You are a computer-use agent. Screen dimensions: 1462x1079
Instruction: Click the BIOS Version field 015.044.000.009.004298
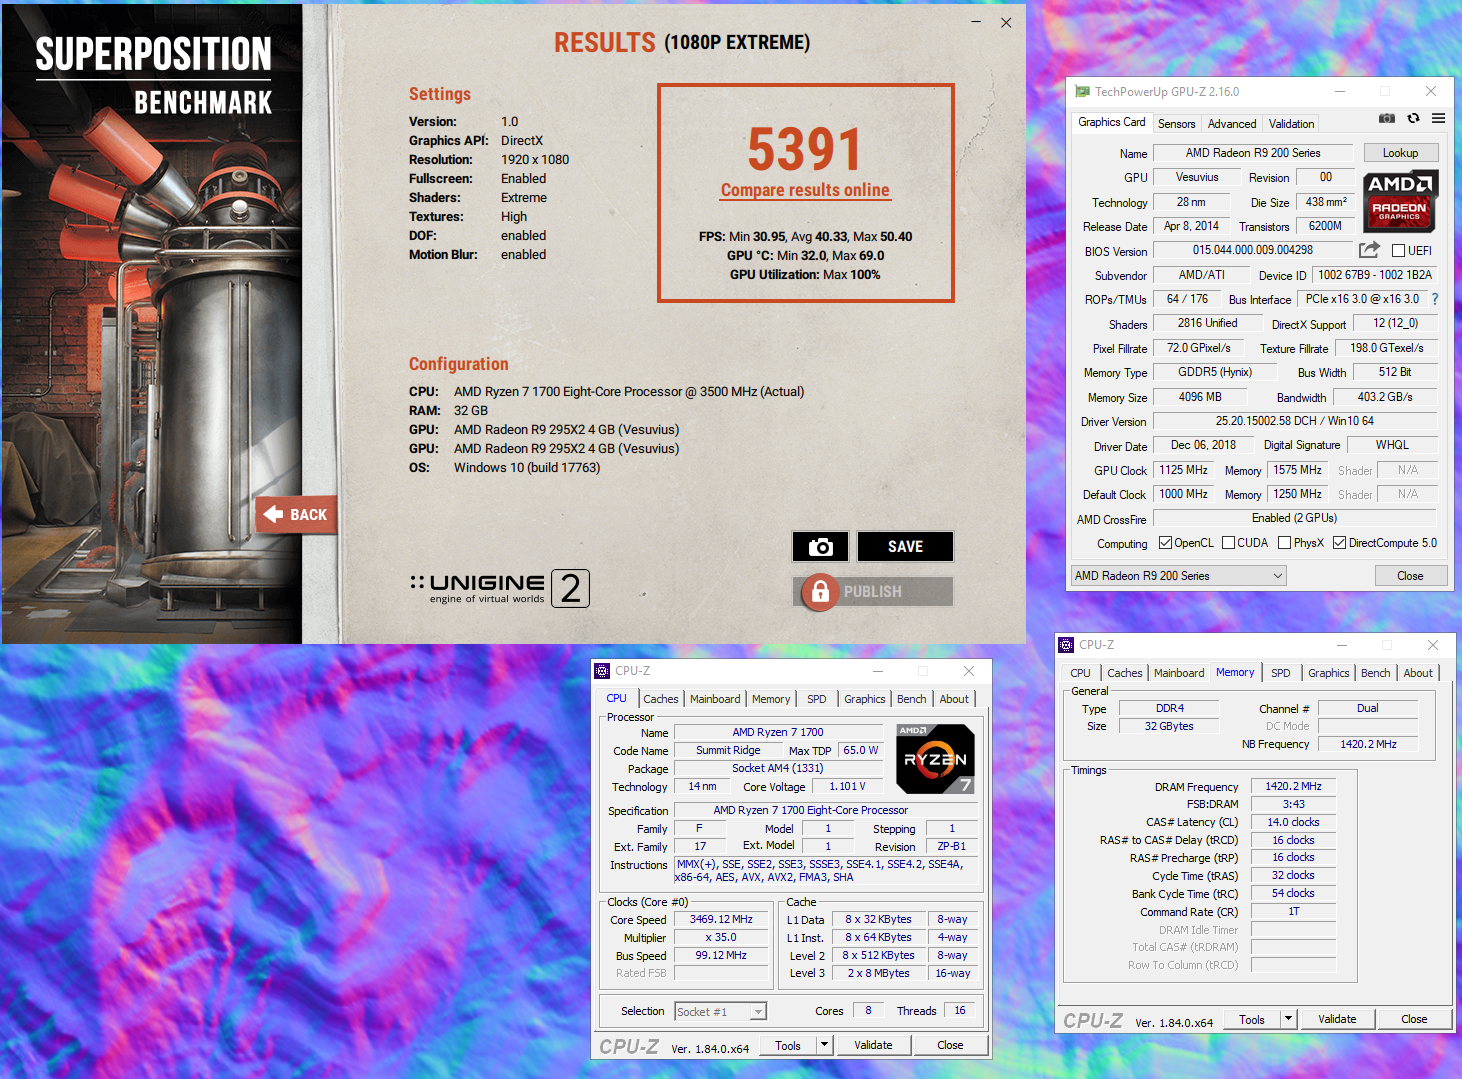pyautogui.click(x=1253, y=250)
